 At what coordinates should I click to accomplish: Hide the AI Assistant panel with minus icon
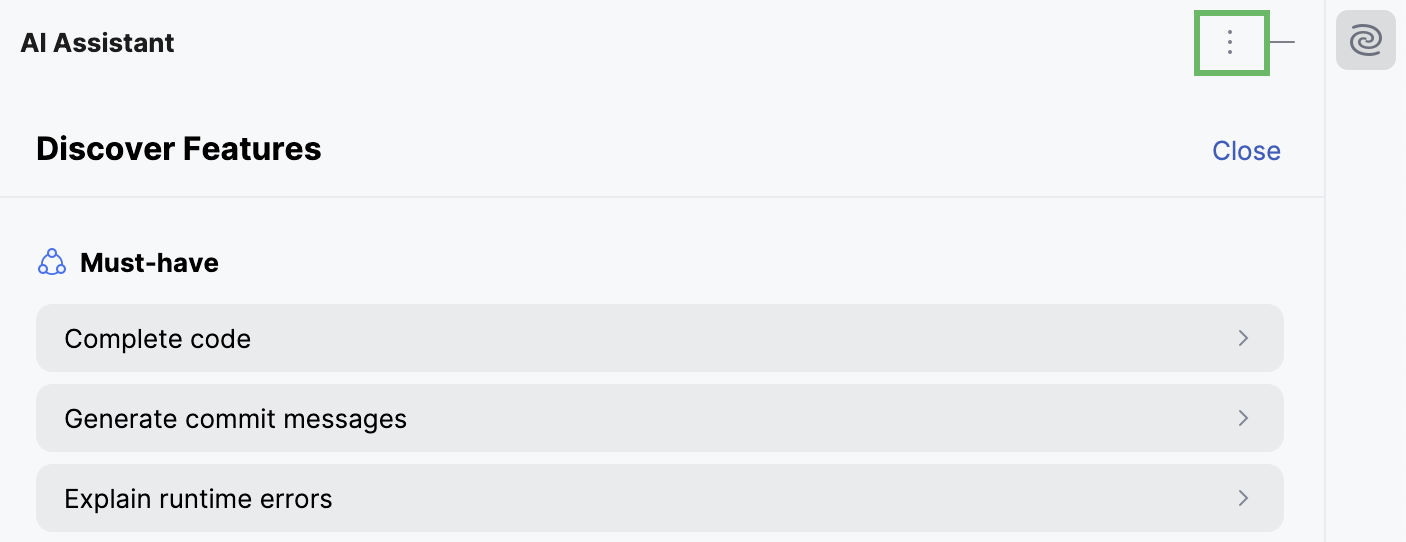pyautogui.click(x=1282, y=42)
